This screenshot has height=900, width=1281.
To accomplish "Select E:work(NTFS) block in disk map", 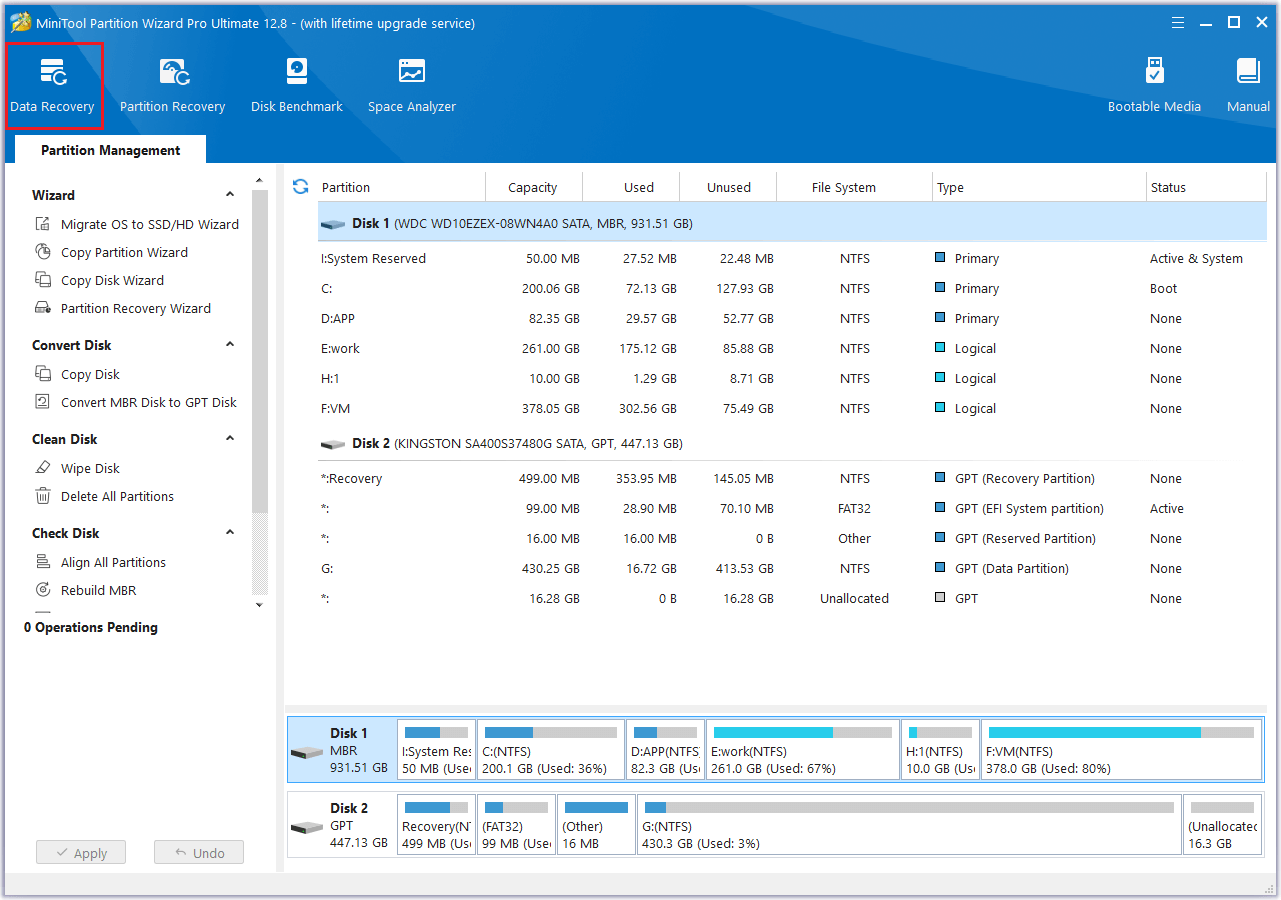I will pyautogui.click(x=803, y=750).
